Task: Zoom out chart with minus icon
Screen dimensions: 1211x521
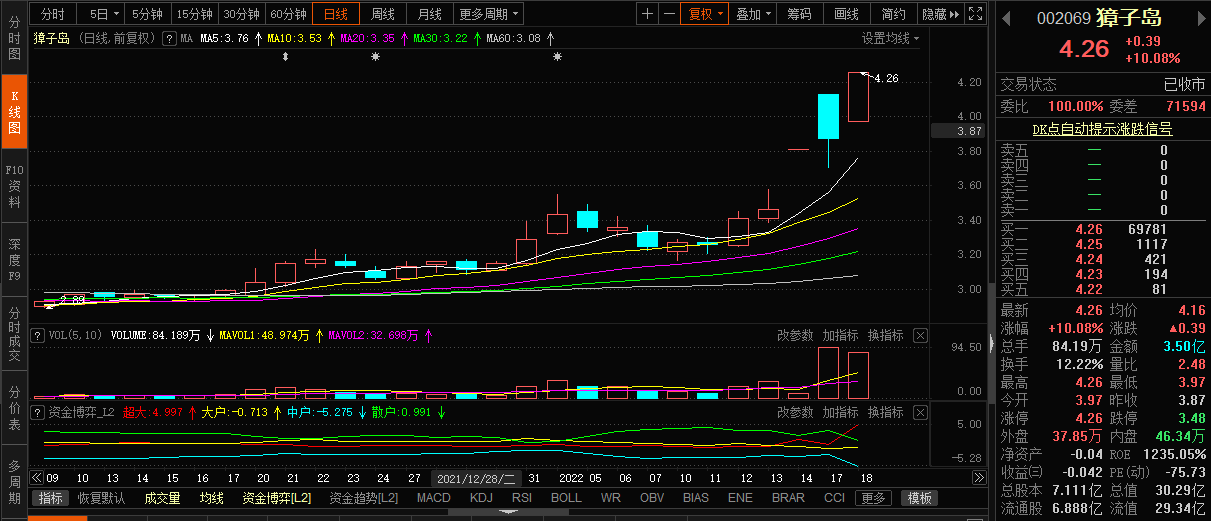Action: (667, 14)
